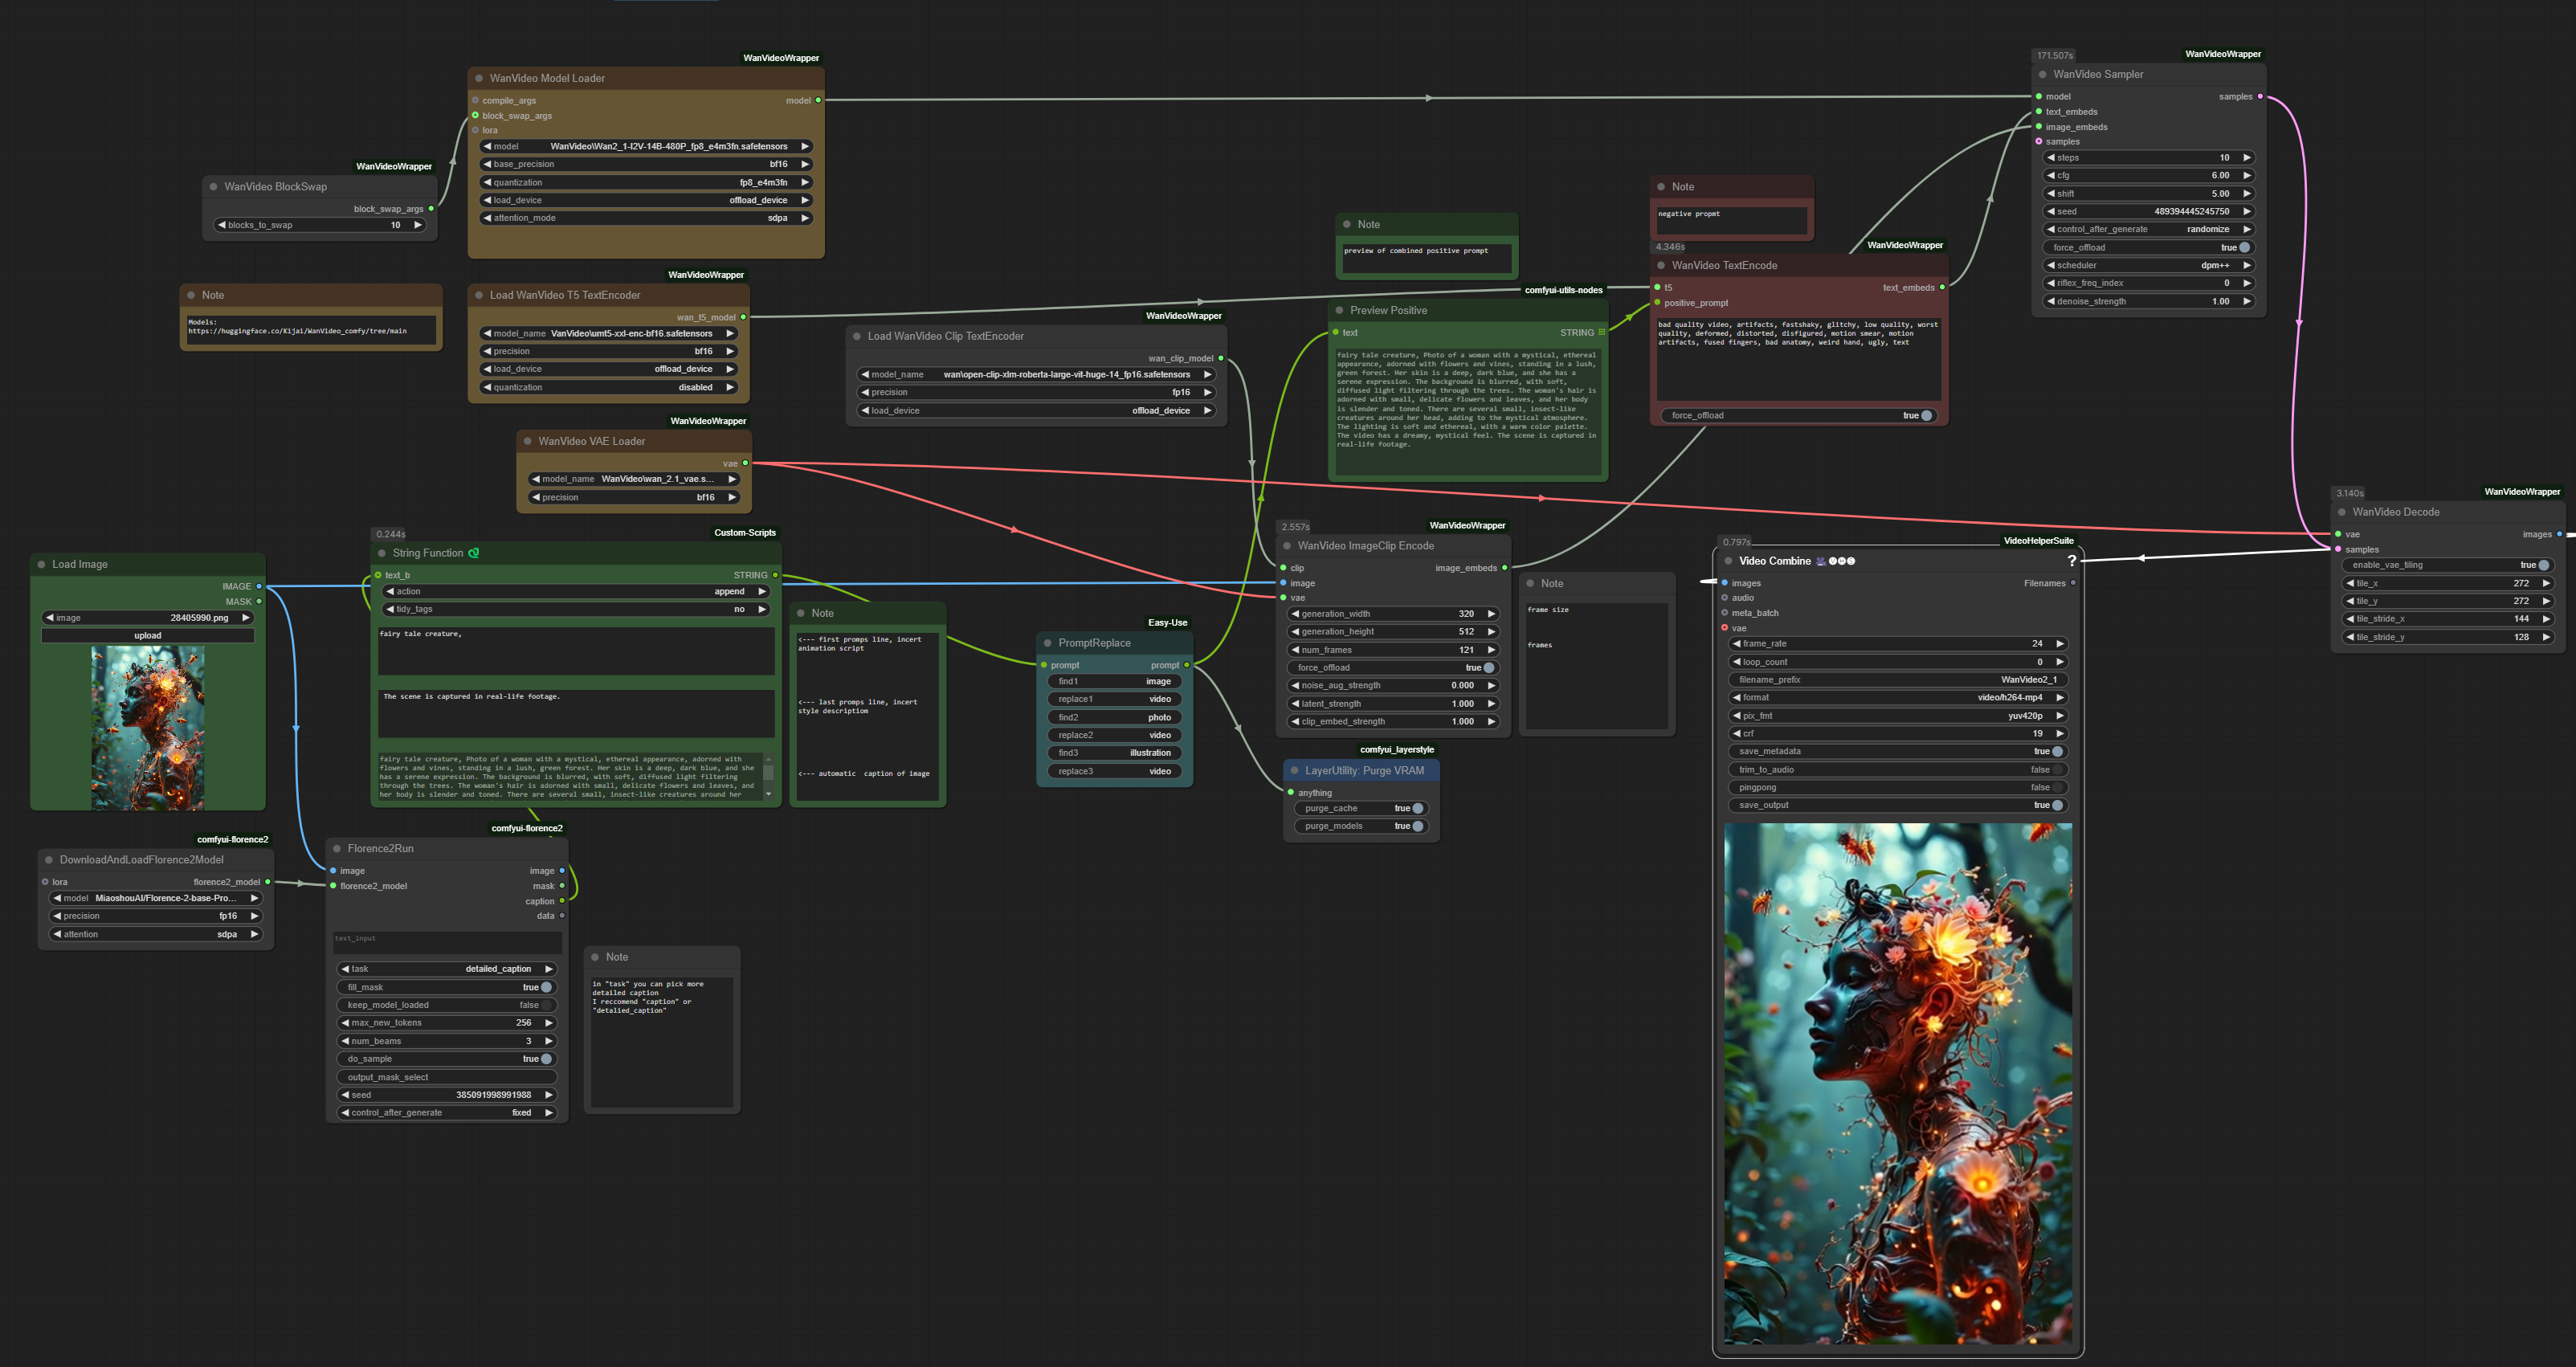Toggle pingpong in Video Combine
This screenshot has width=2576, height=1367.
(x=2057, y=788)
